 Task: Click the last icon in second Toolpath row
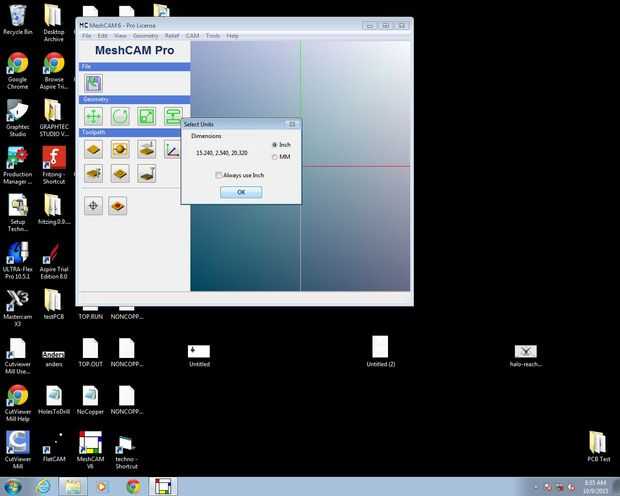click(x=147, y=174)
